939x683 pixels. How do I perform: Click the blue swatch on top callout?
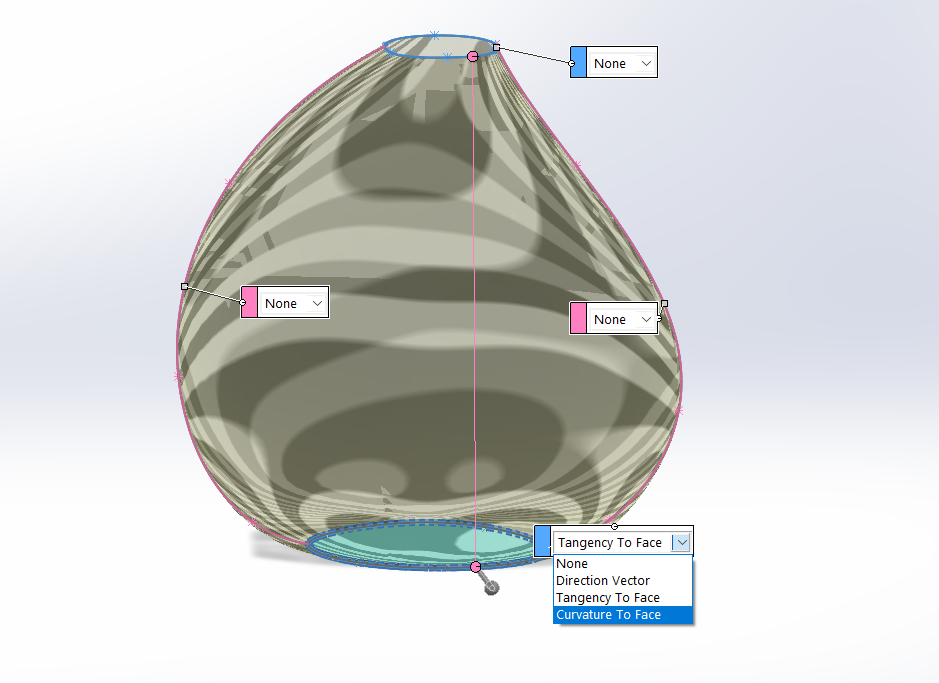click(x=578, y=63)
